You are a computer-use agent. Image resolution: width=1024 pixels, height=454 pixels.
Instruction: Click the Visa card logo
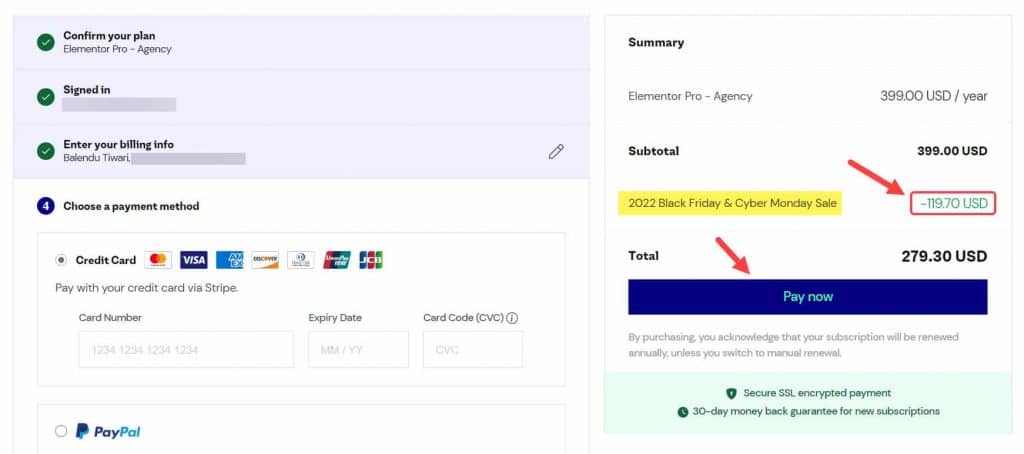194,260
